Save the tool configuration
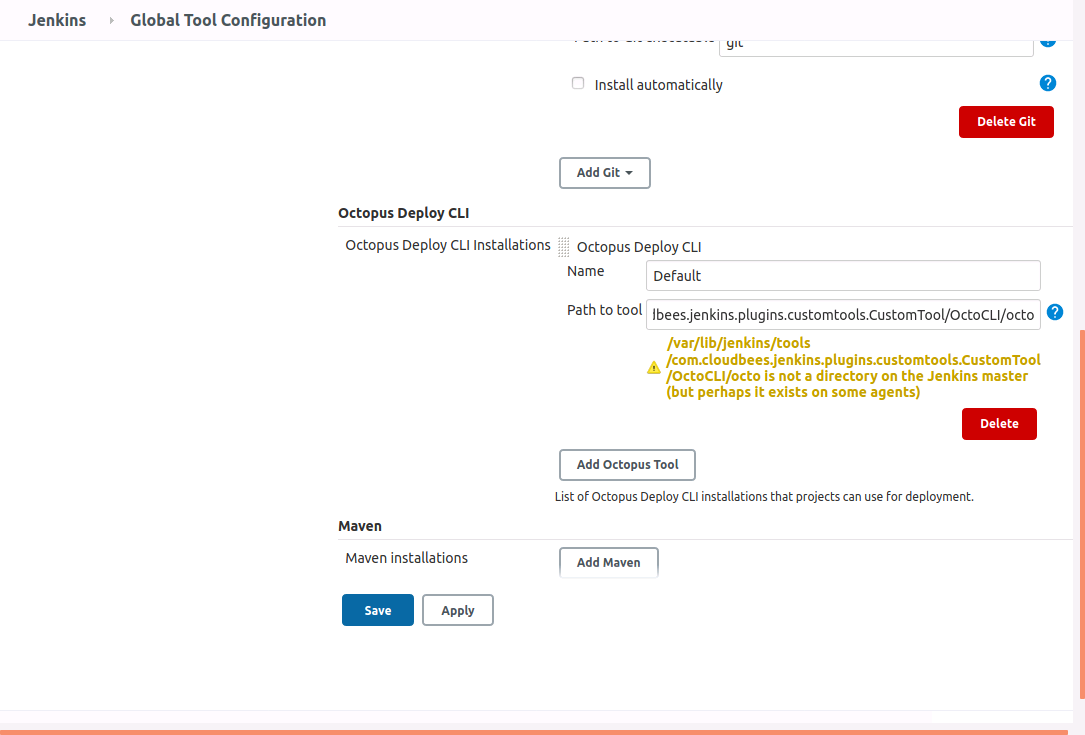1085x735 pixels. tap(377, 610)
